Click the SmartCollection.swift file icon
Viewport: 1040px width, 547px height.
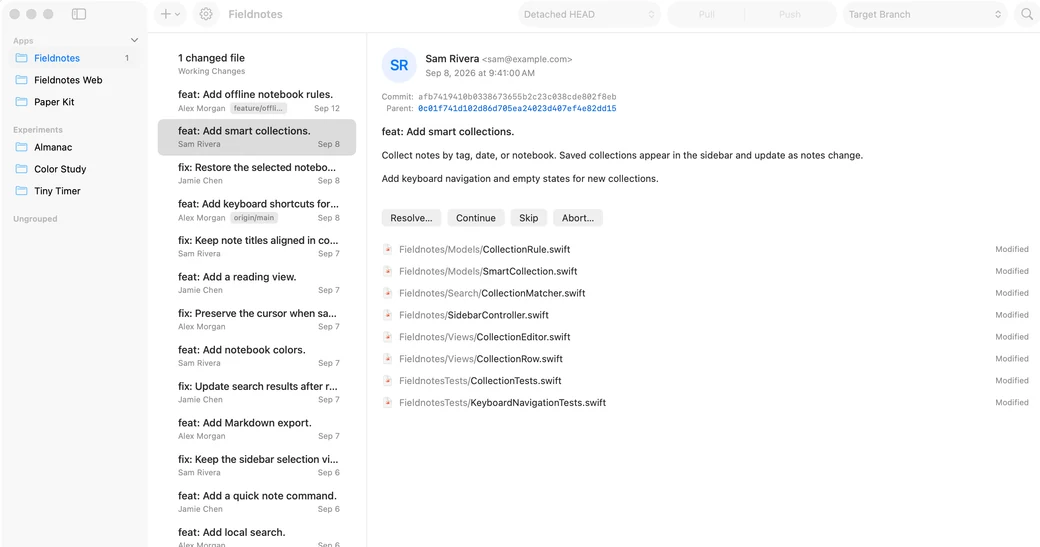pos(387,271)
